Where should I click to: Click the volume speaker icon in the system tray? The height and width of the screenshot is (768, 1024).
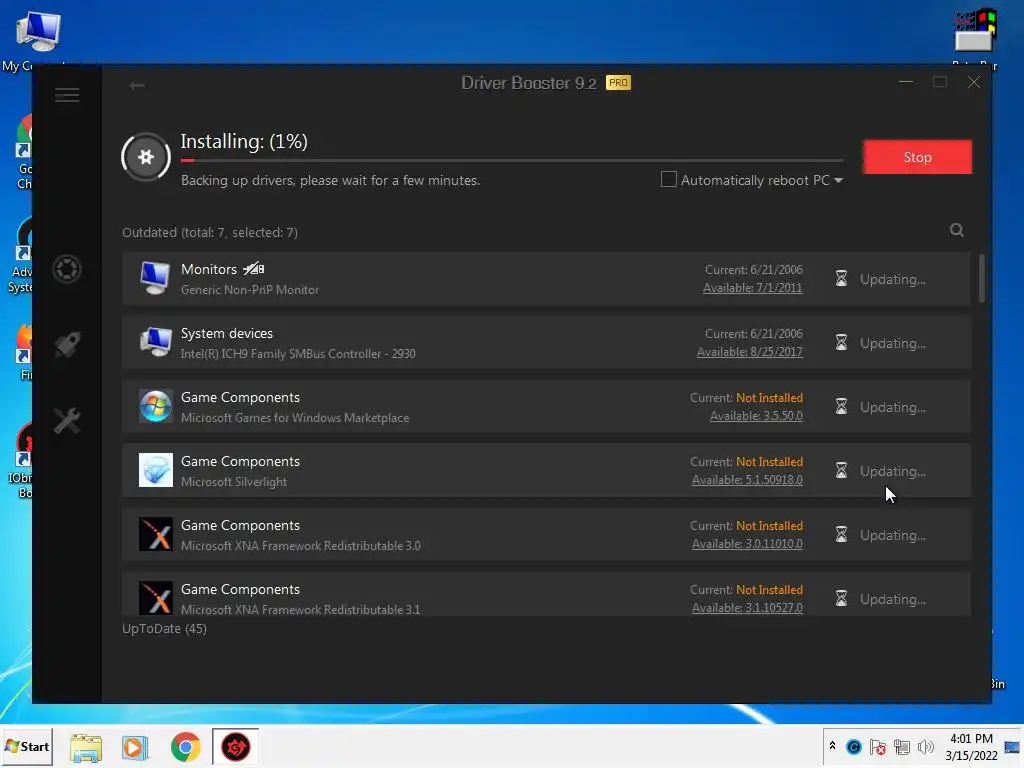(x=925, y=747)
